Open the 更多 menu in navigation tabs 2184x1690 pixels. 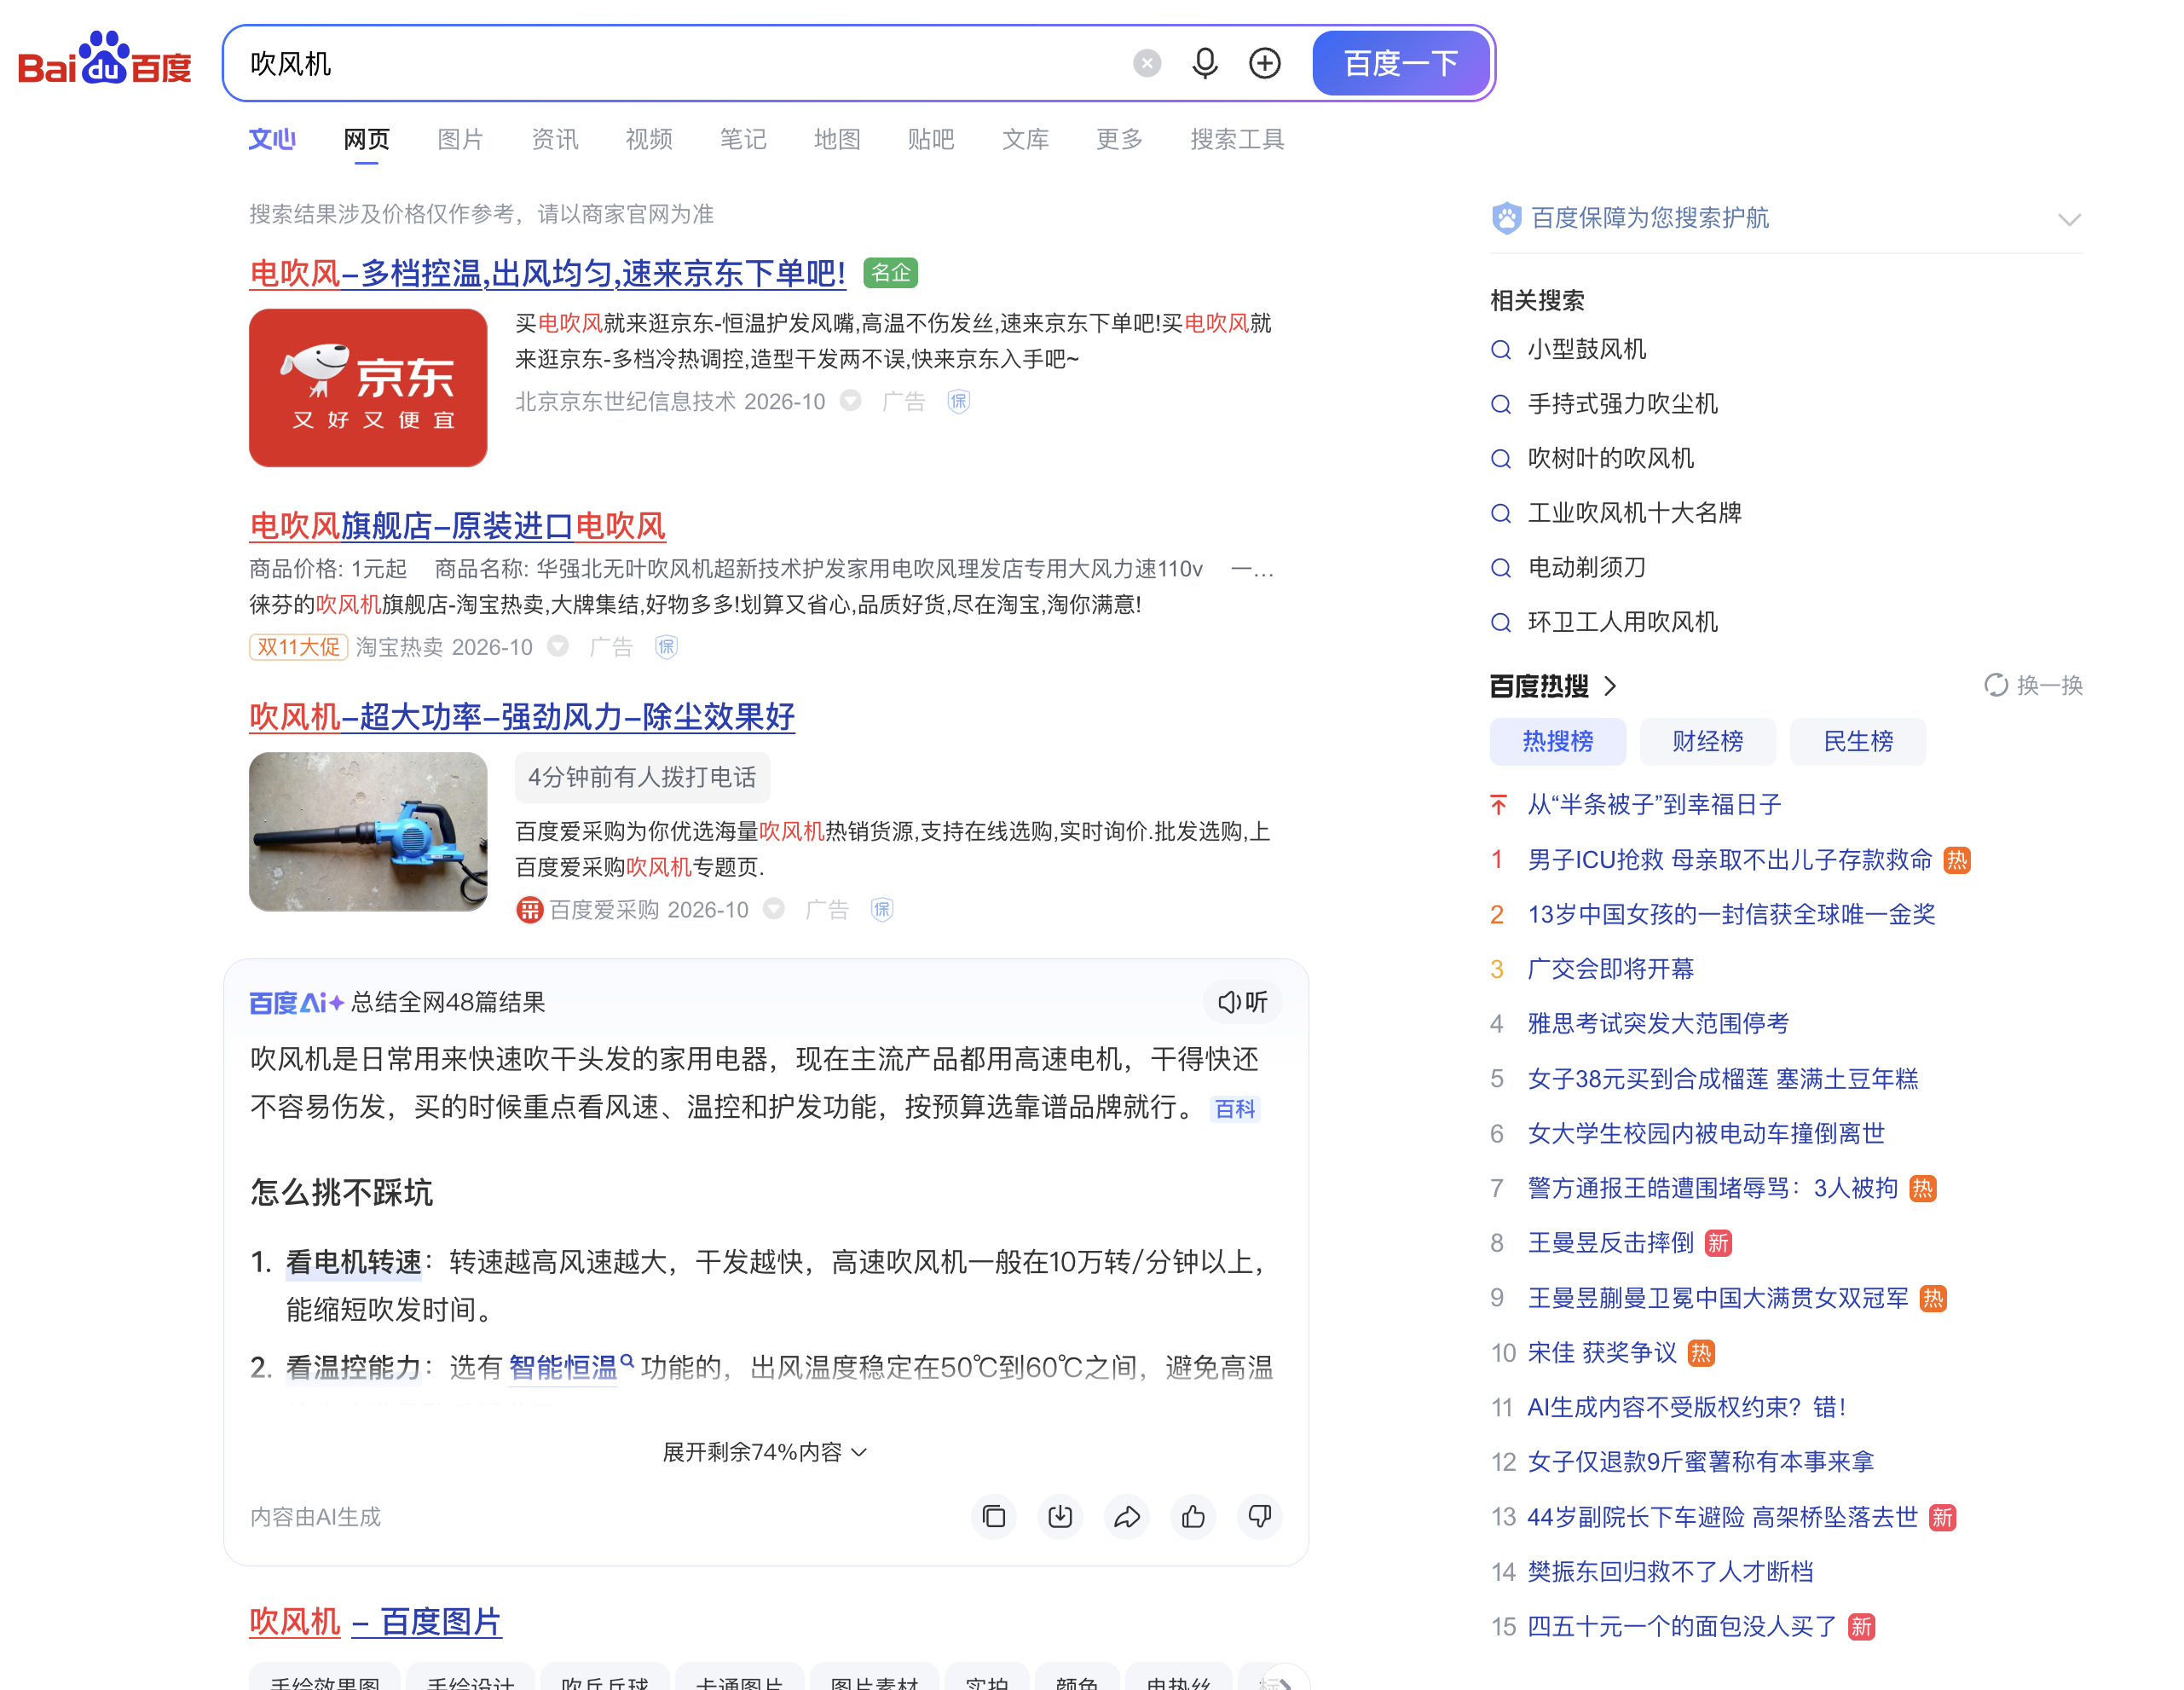[x=1119, y=139]
